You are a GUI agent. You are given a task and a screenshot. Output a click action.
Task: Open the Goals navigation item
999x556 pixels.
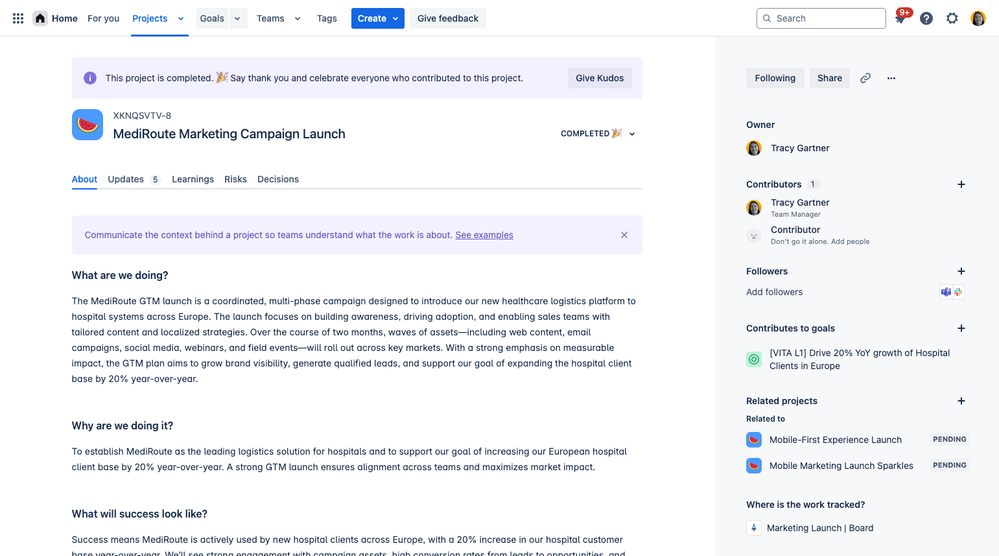click(212, 18)
